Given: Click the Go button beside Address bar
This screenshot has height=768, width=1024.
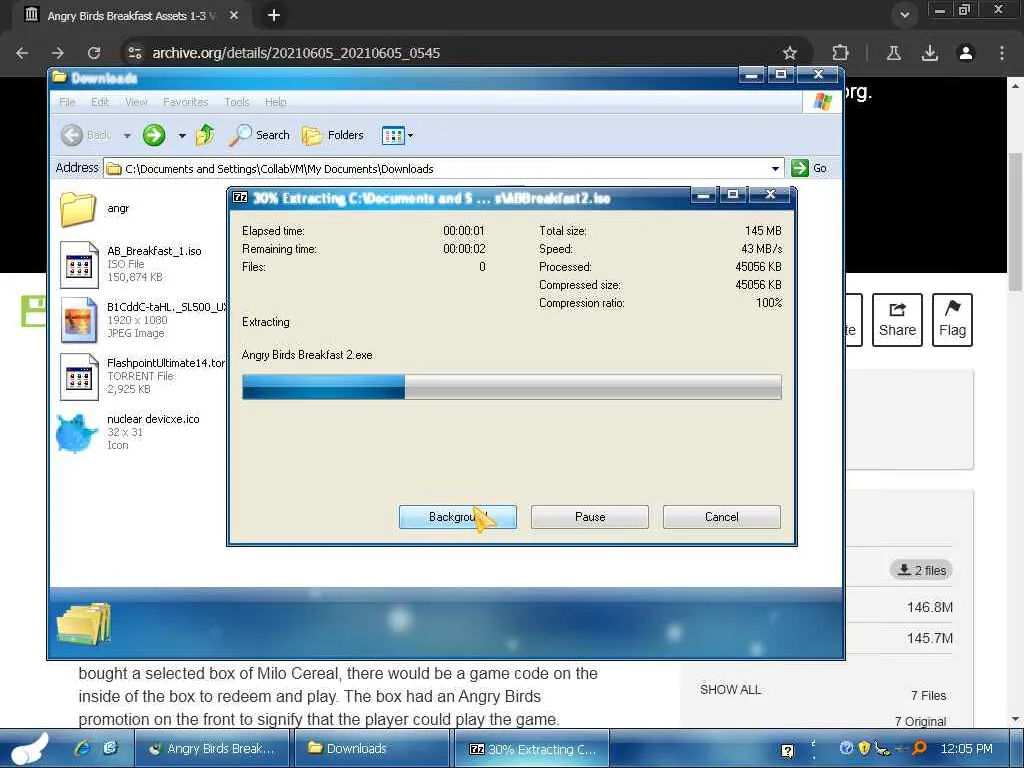Looking at the screenshot, I should coord(809,168).
